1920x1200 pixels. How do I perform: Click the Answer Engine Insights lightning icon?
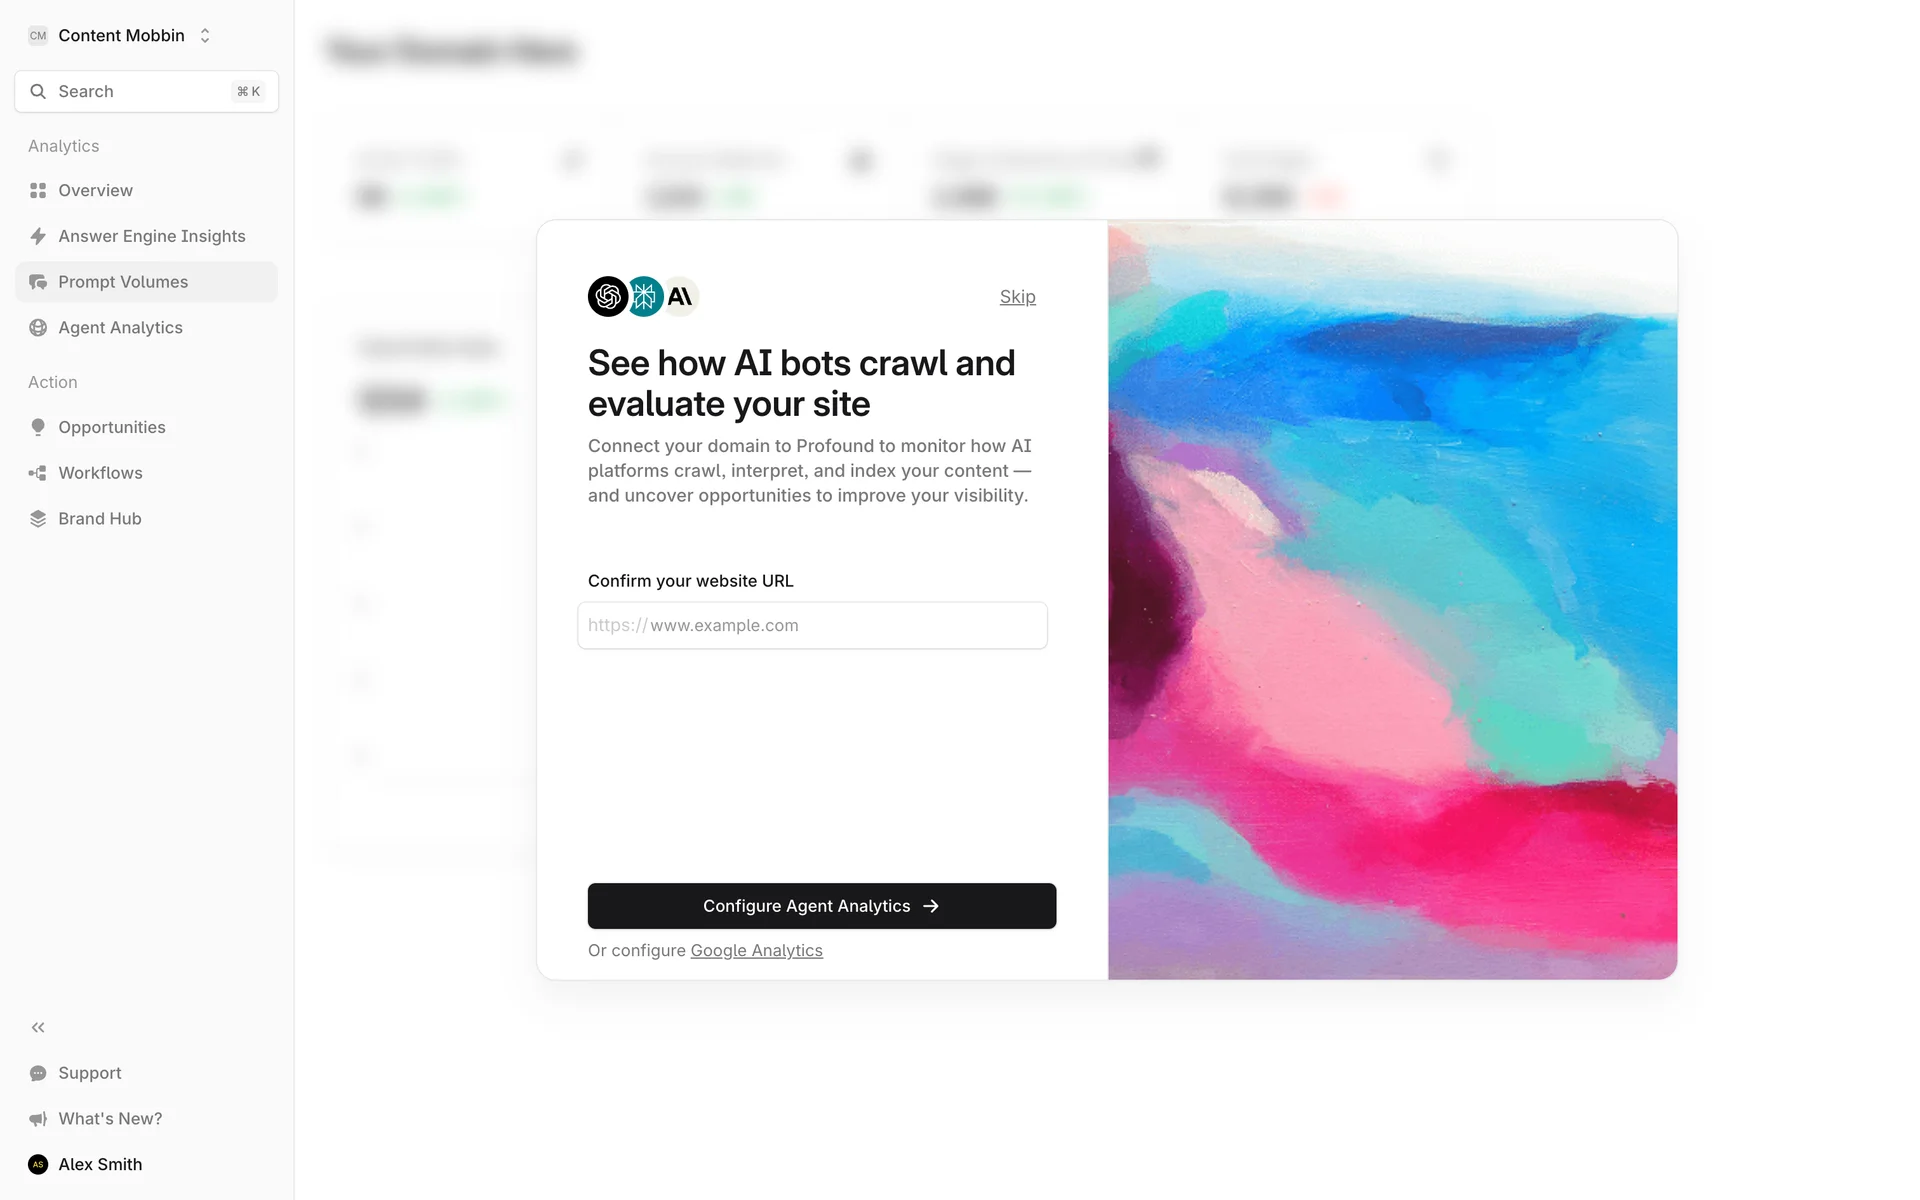(38, 236)
